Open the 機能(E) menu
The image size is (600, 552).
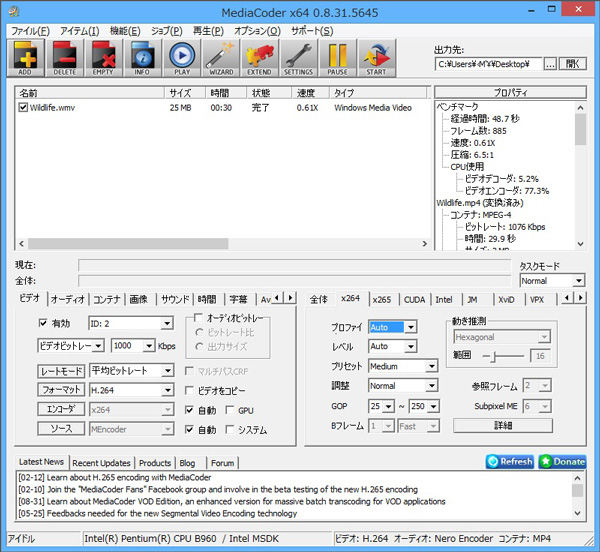[x=125, y=31]
